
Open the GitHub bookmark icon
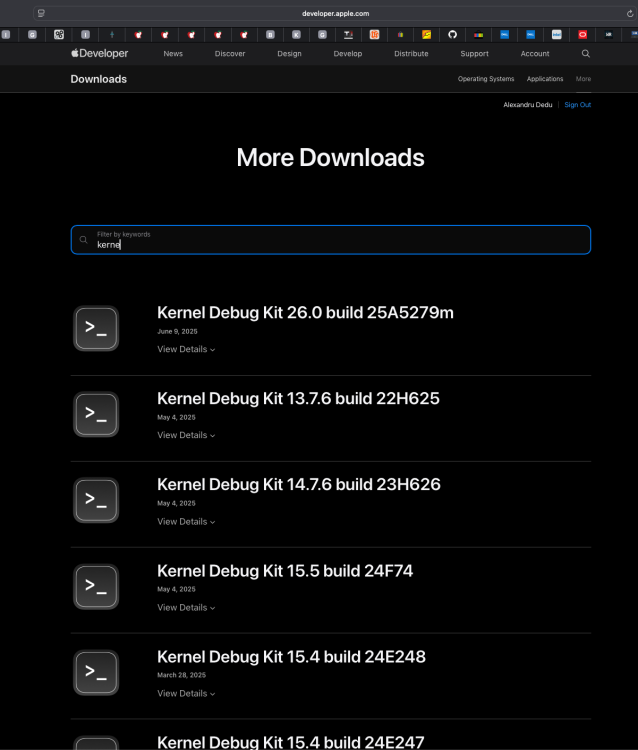tap(452, 34)
